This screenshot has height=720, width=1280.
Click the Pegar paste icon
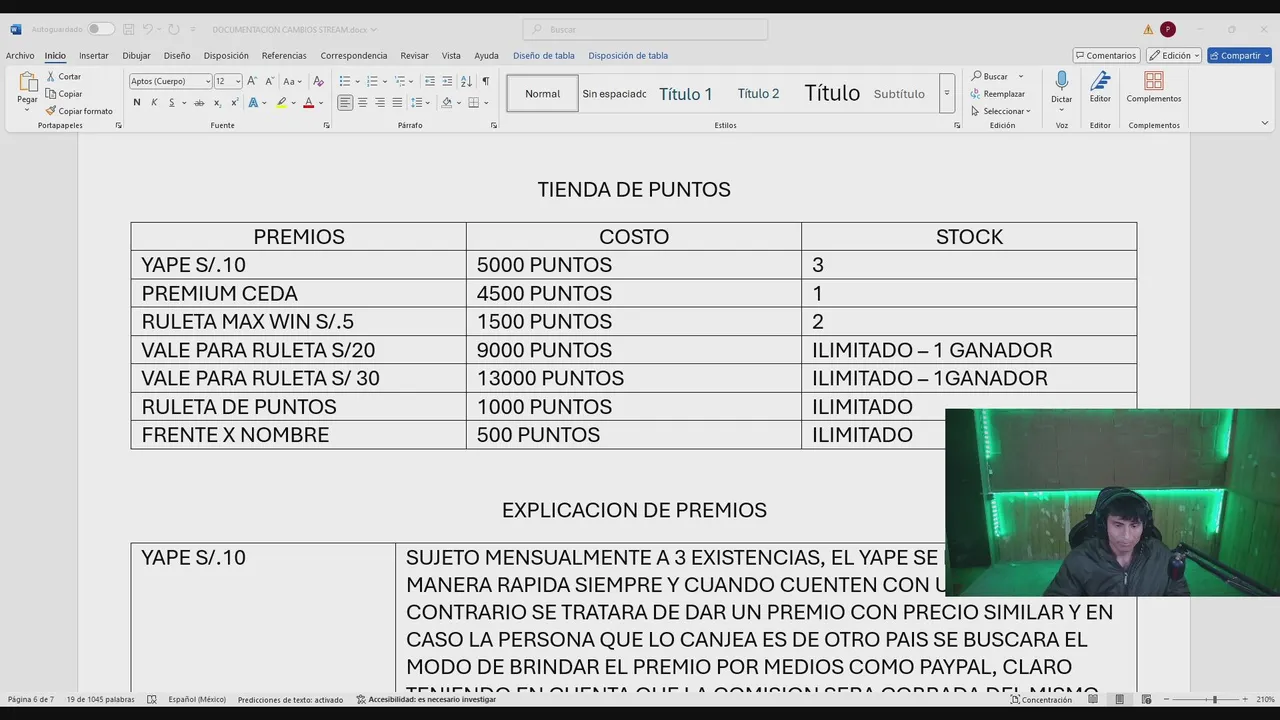(27, 83)
